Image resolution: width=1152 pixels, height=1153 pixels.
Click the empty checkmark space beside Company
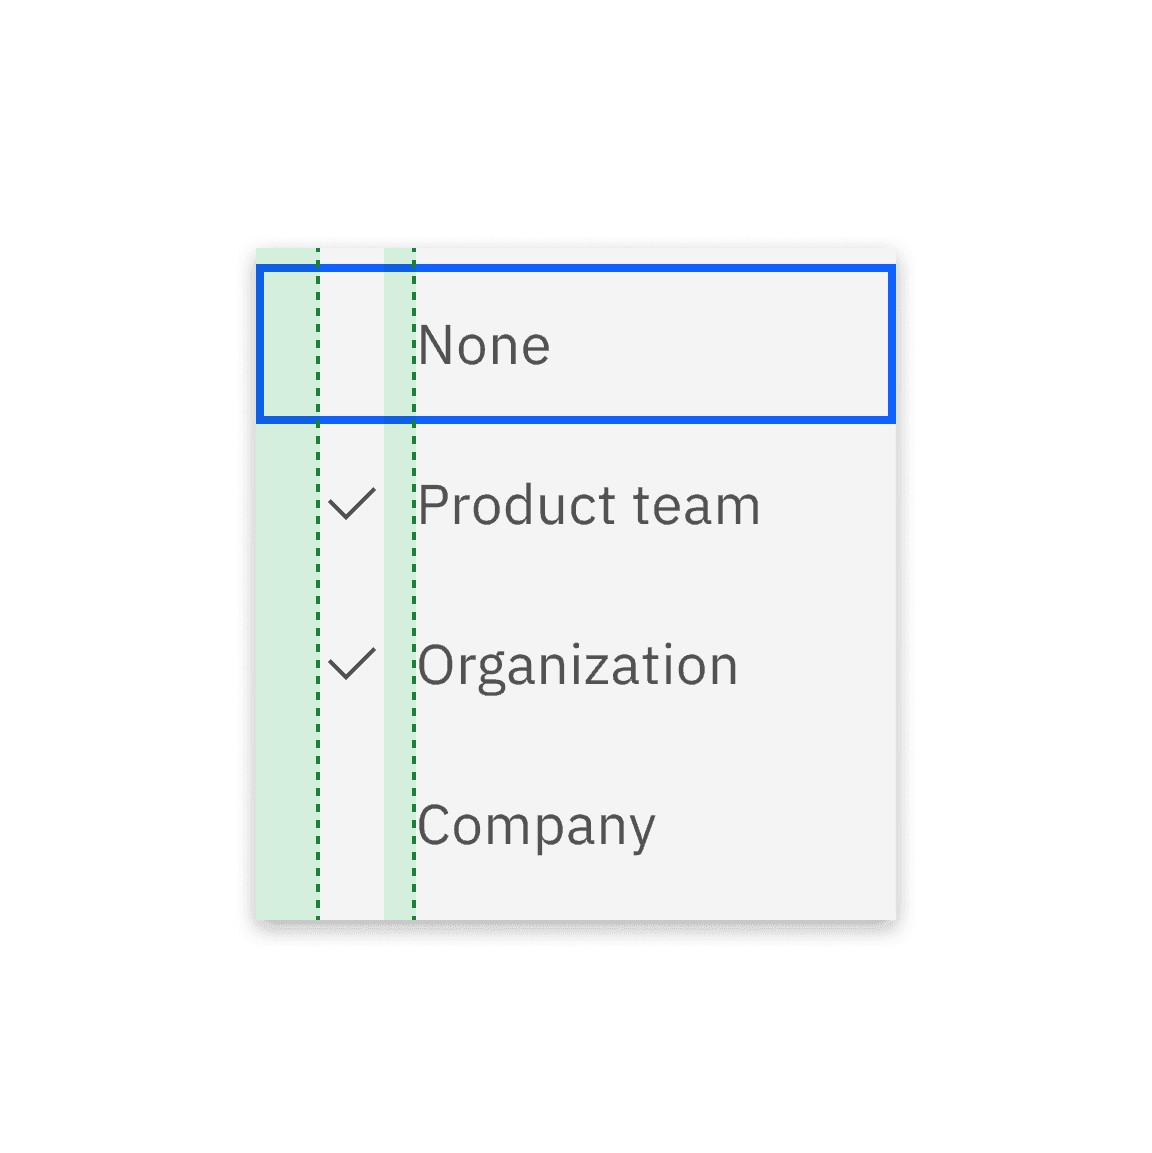[x=354, y=824]
